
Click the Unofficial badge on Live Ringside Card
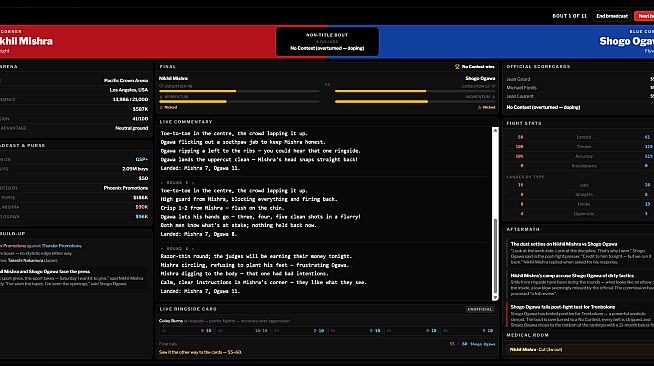pyautogui.click(x=480, y=309)
